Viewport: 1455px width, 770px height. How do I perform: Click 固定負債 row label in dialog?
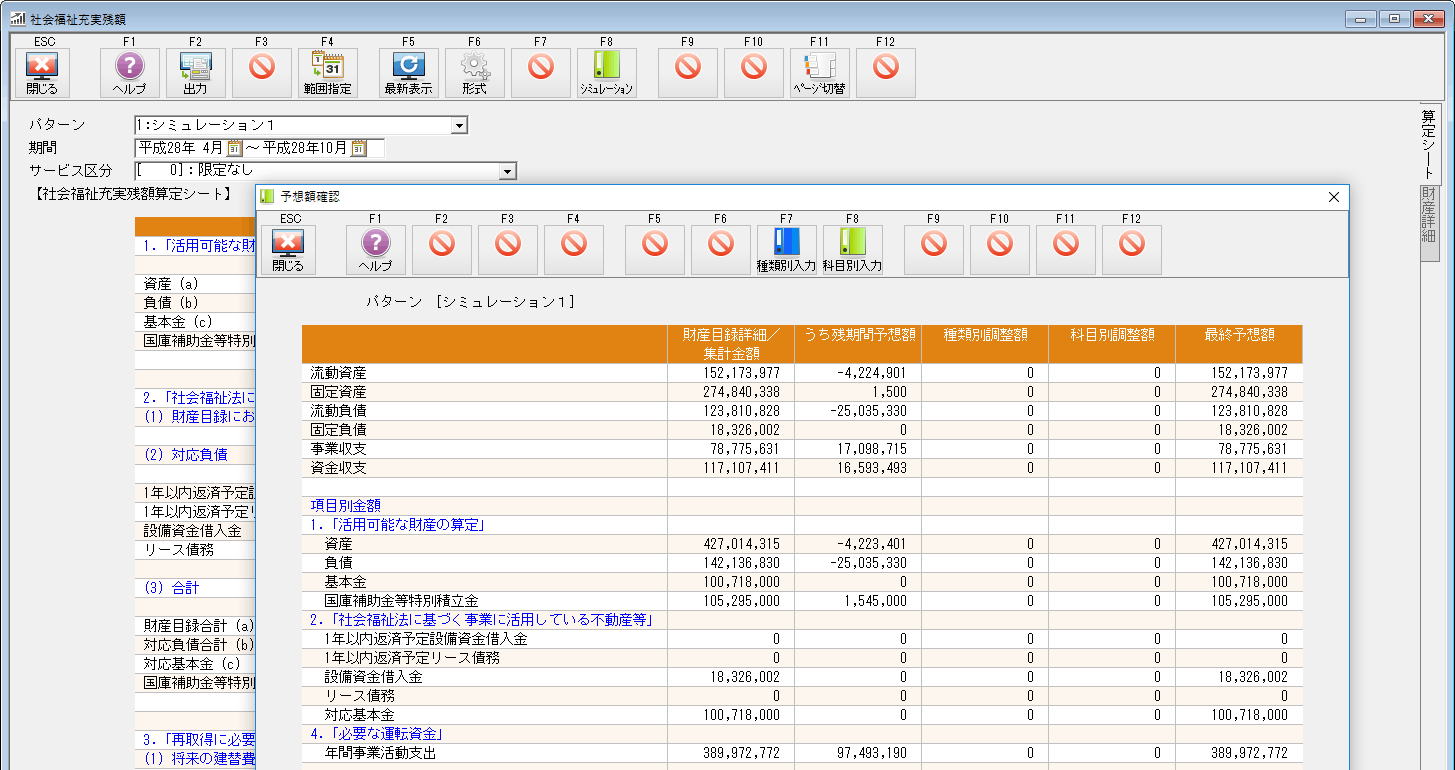339,430
